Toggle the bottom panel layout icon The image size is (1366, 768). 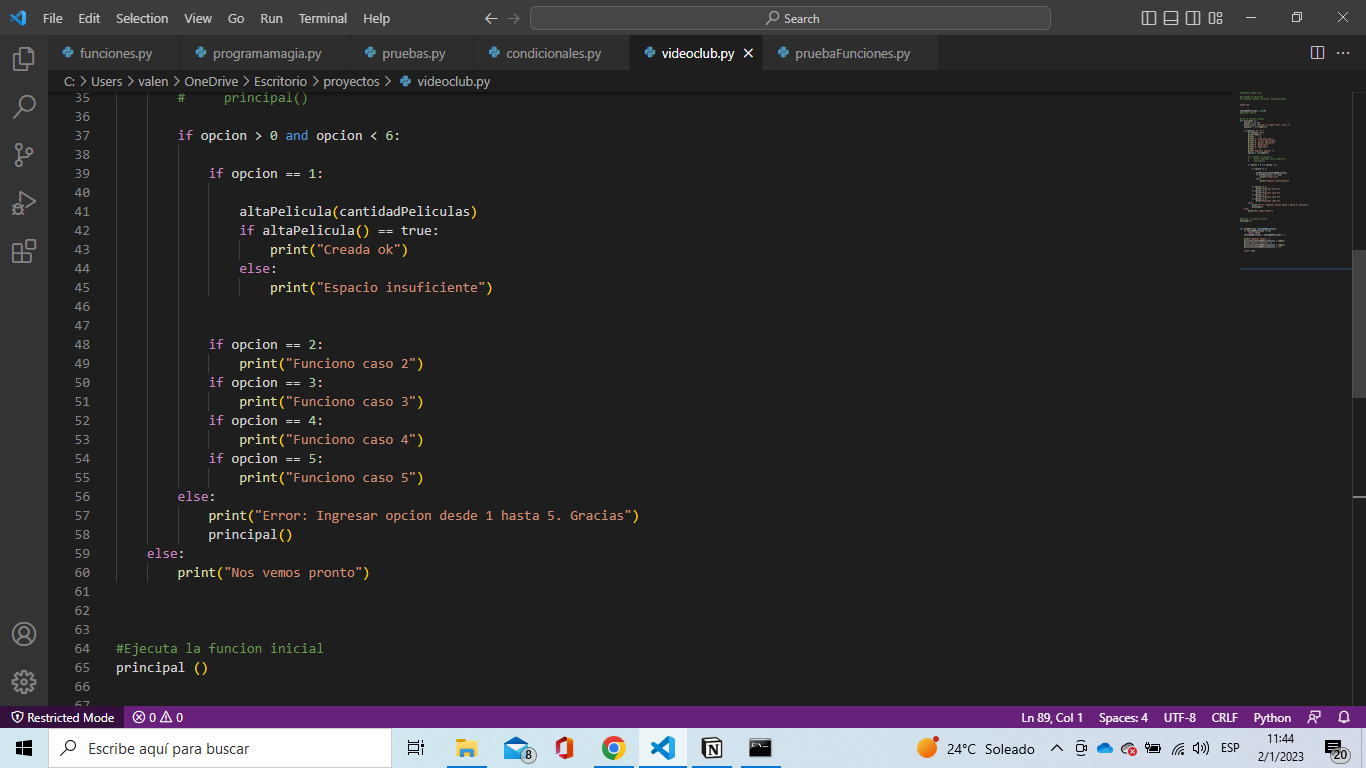point(1171,18)
